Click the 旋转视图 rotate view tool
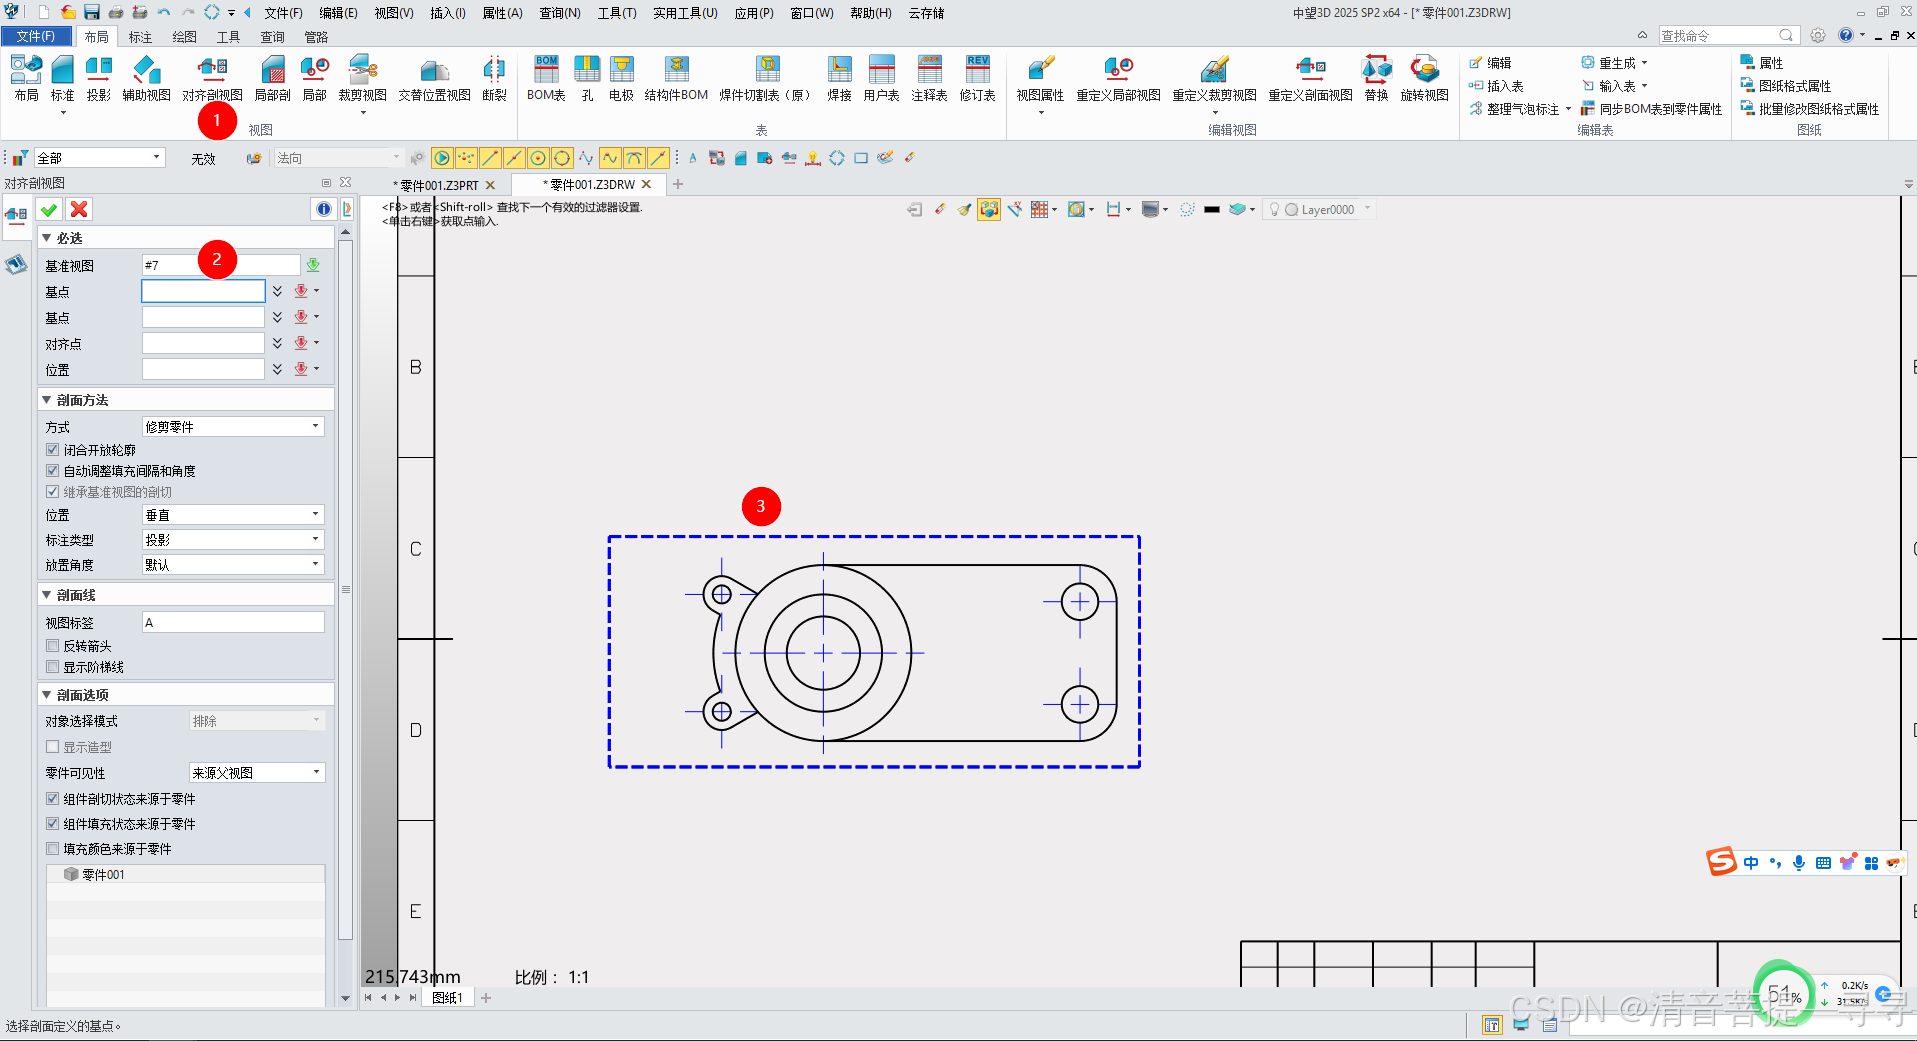The image size is (1917, 1041). [x=1424, y=78]
